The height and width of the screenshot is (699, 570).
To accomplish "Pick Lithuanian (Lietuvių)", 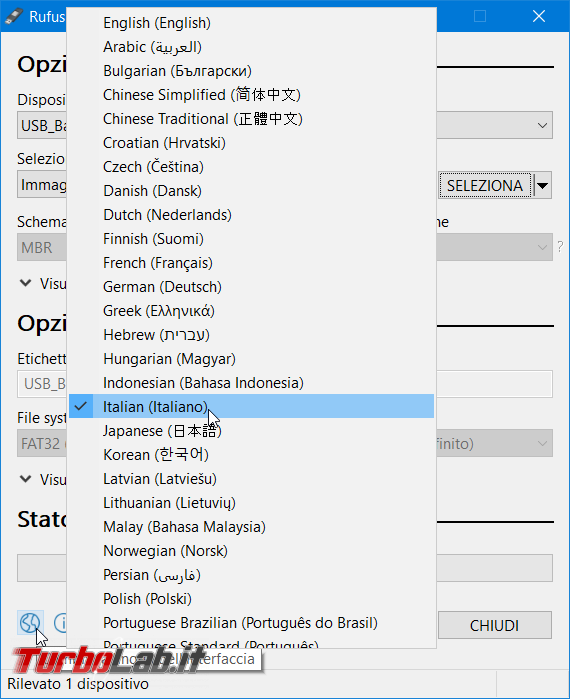I will coord(251,503).
